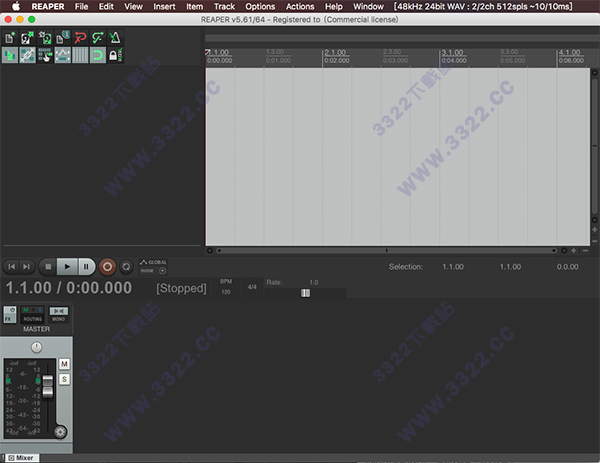600x463 pixels.
Task: Click the Rate 1.0 value
Action: coord(314,282)
